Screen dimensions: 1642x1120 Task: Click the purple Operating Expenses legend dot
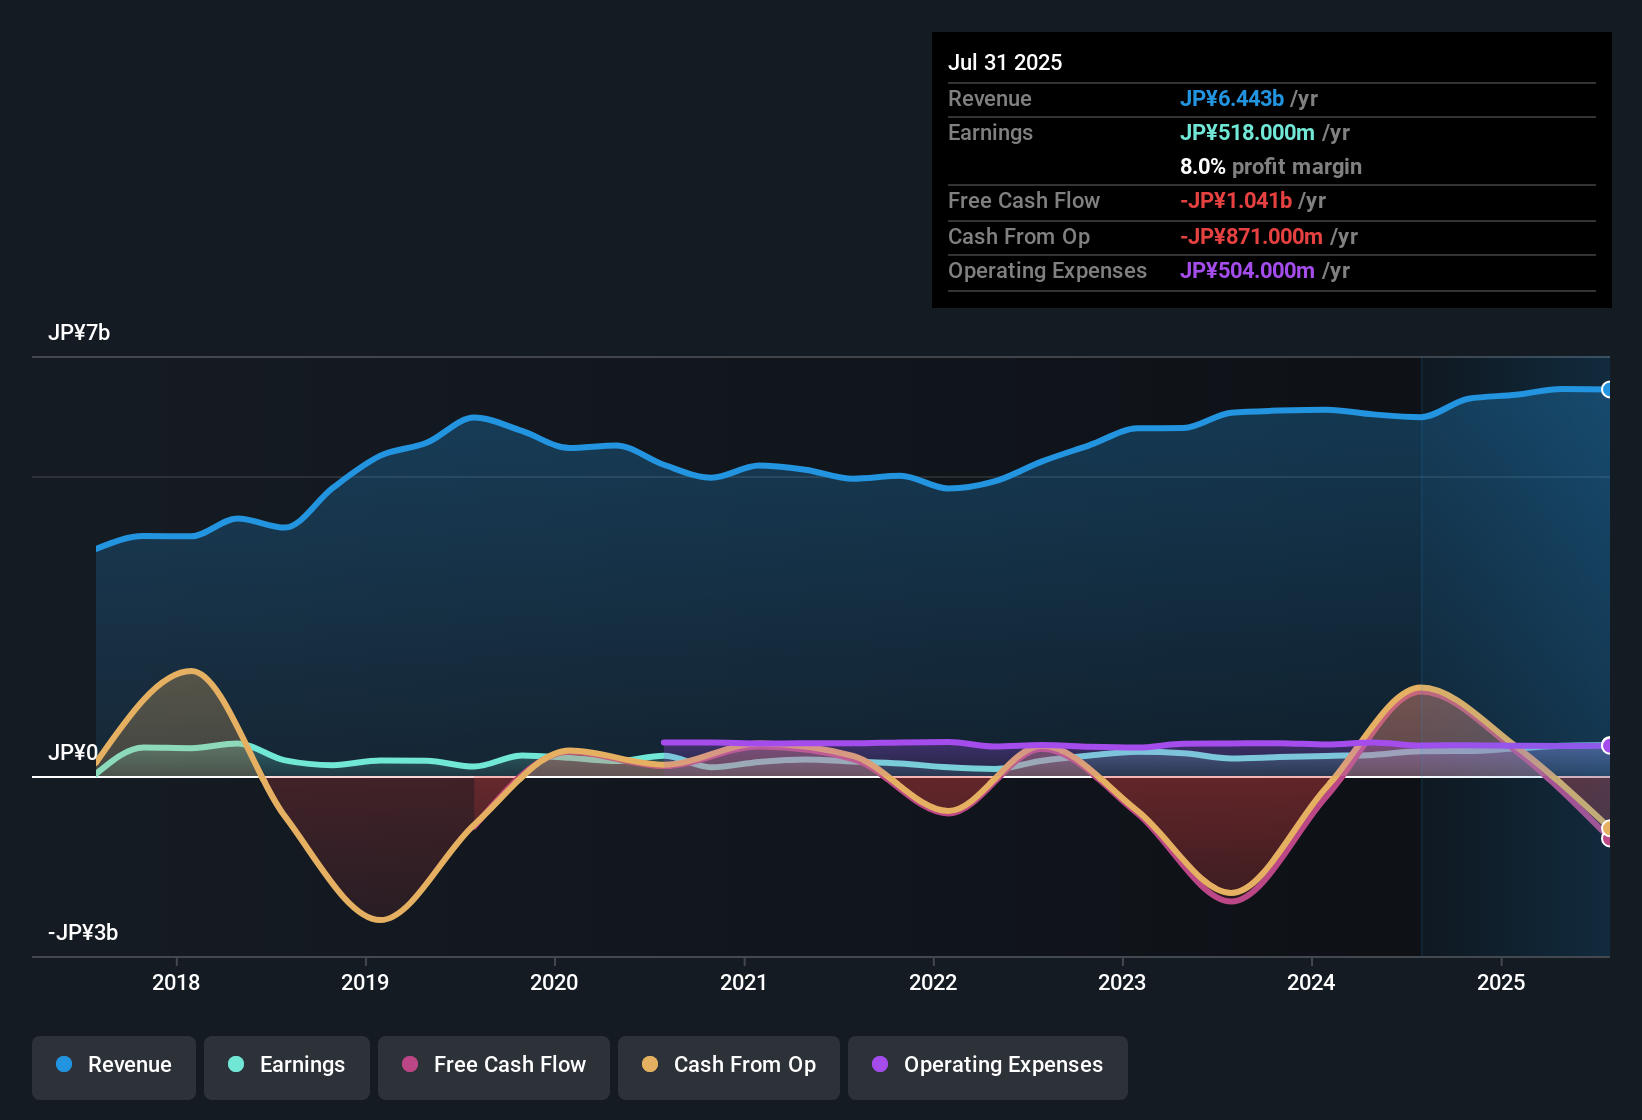(x=879, y=1065)
